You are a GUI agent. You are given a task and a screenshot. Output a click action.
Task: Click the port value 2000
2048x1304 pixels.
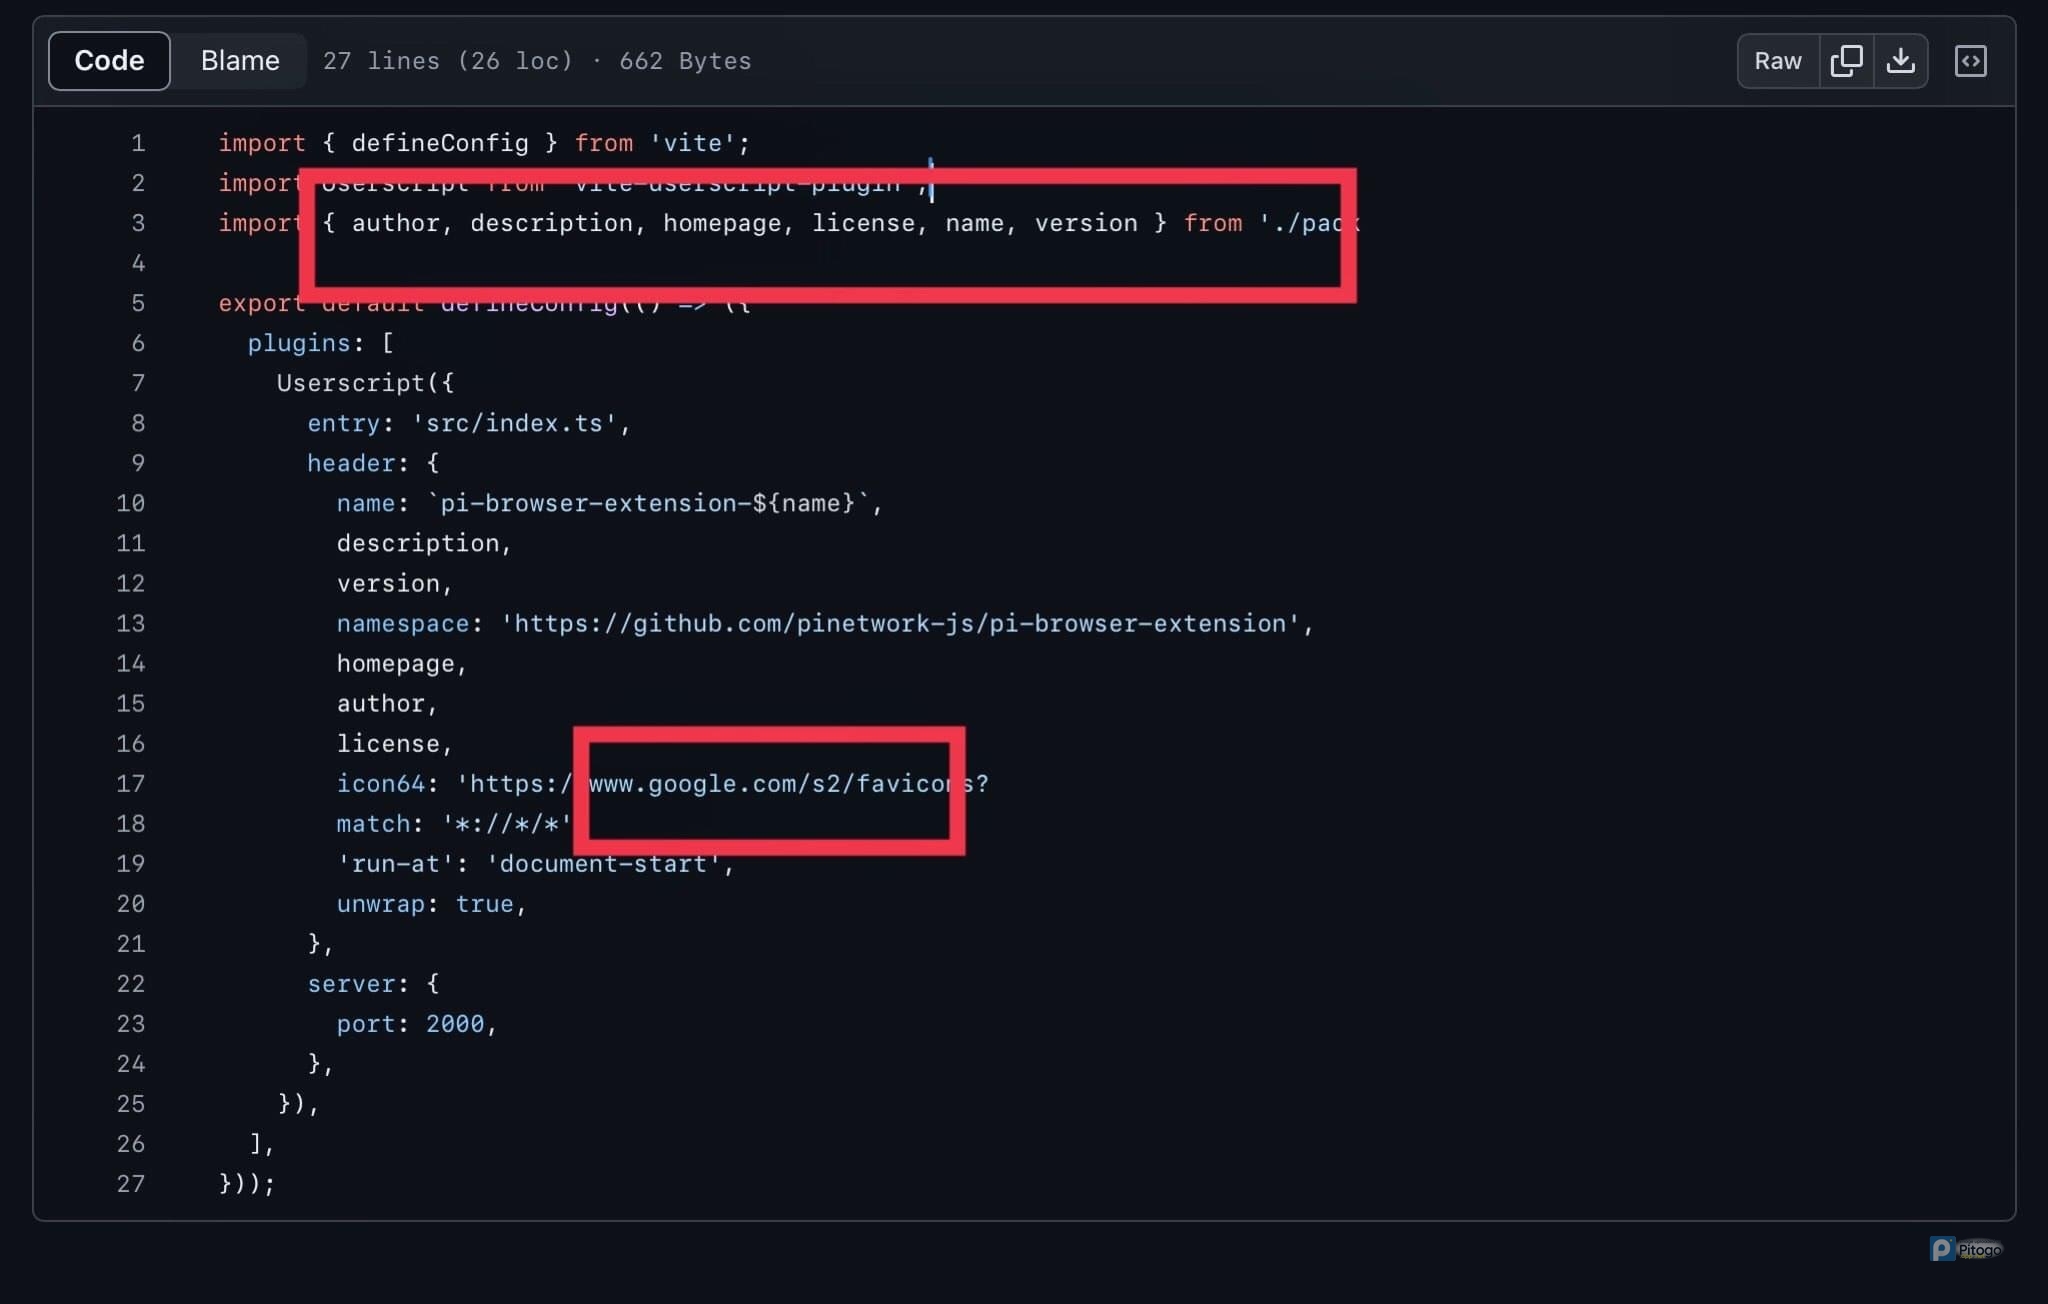tap(454, 1023)
